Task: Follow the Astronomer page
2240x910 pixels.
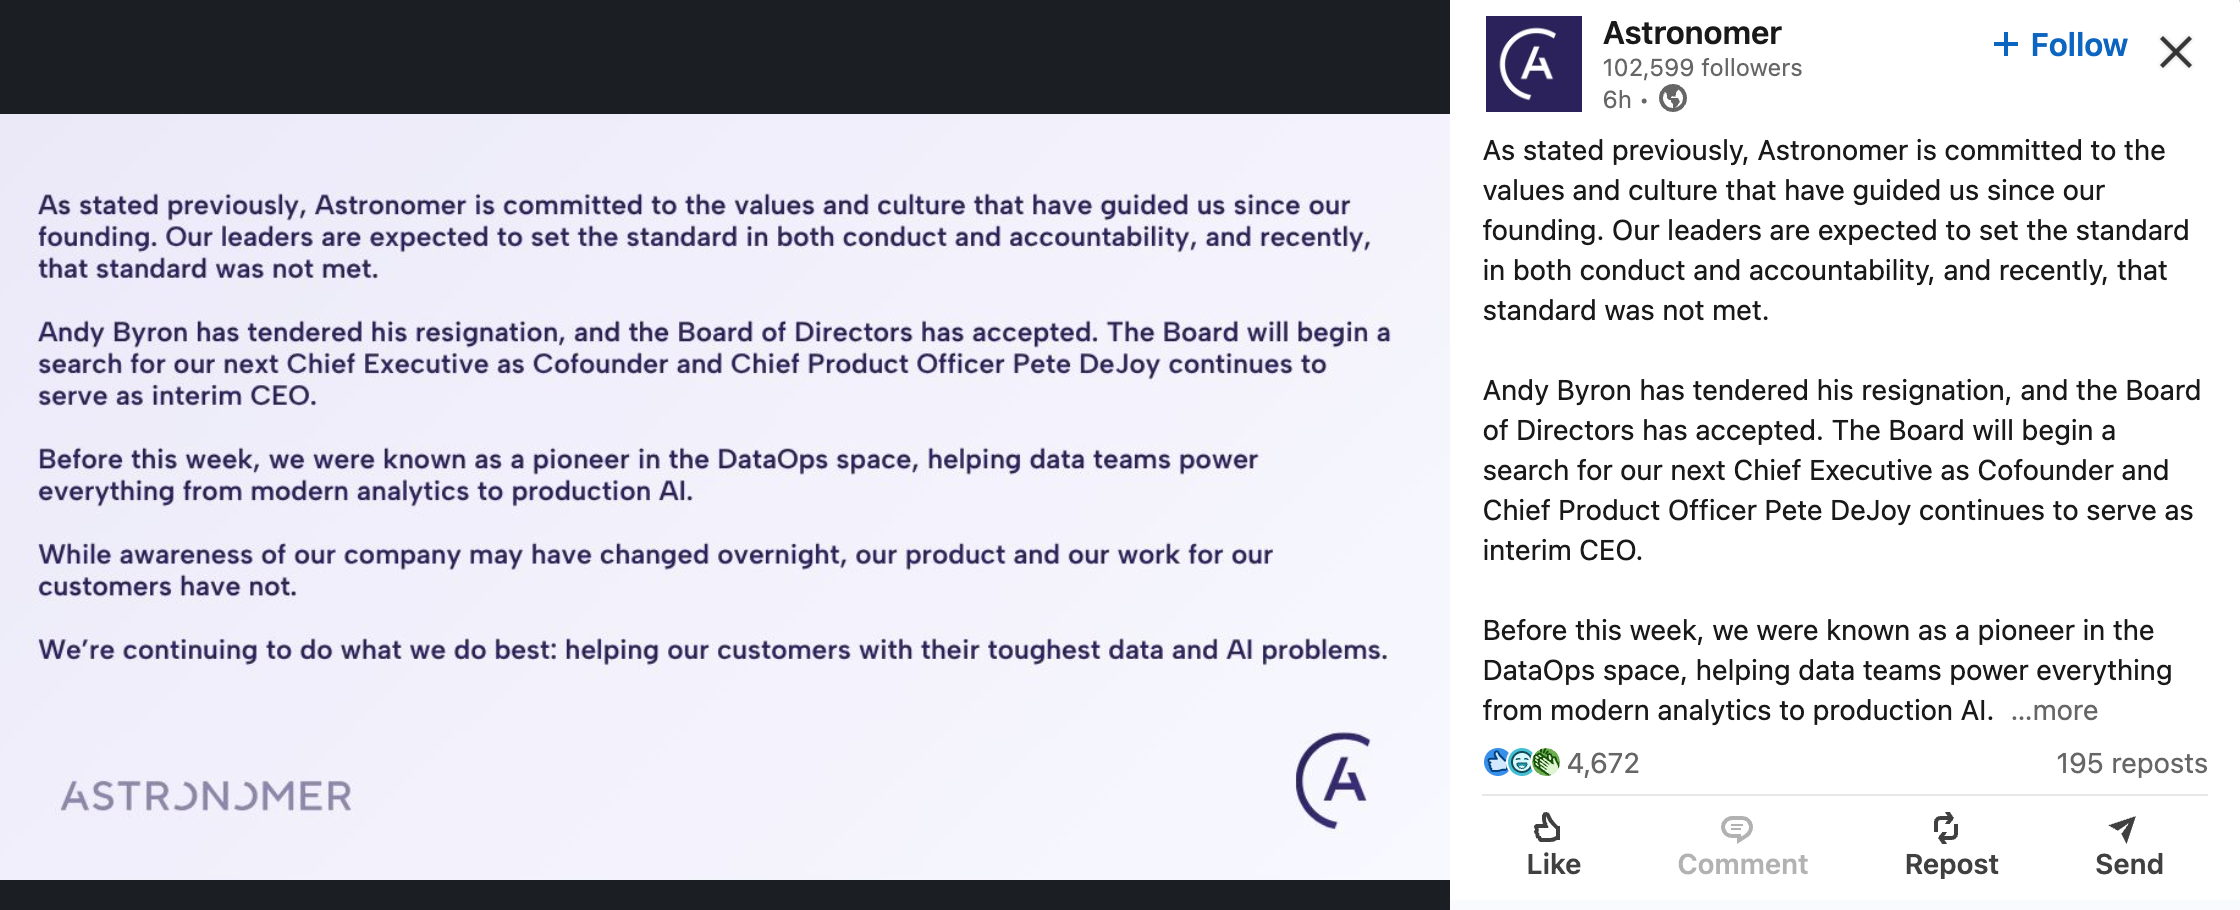Action: click(x=2060, y=45)
